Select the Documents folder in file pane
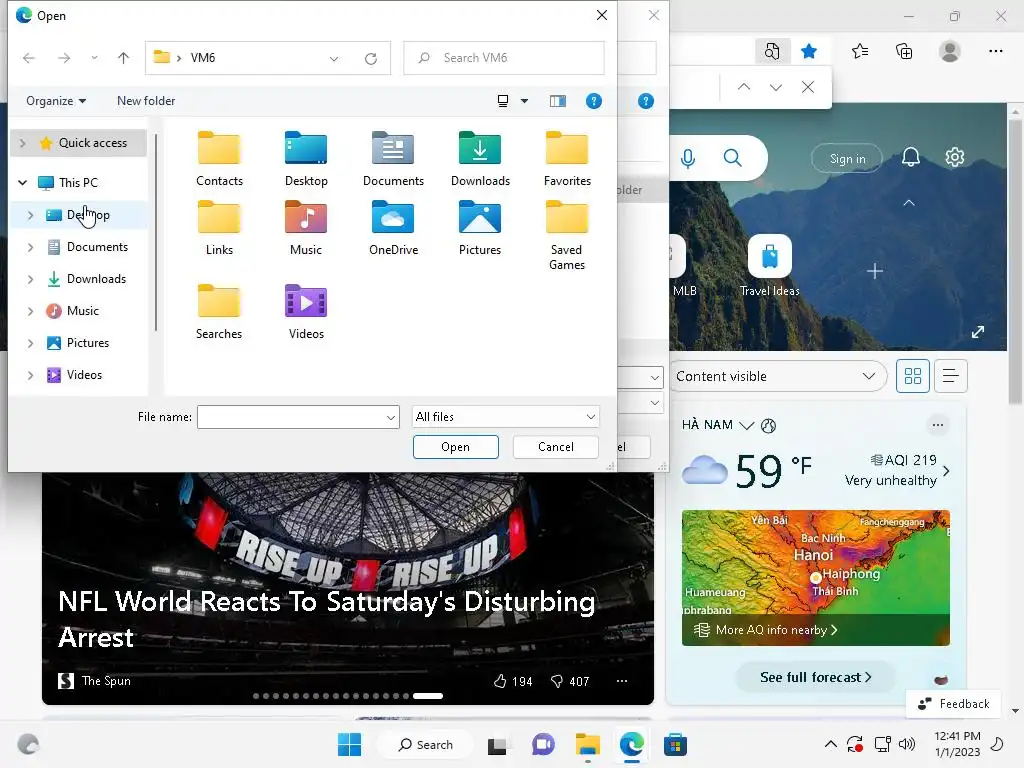 tap(393, 159)
